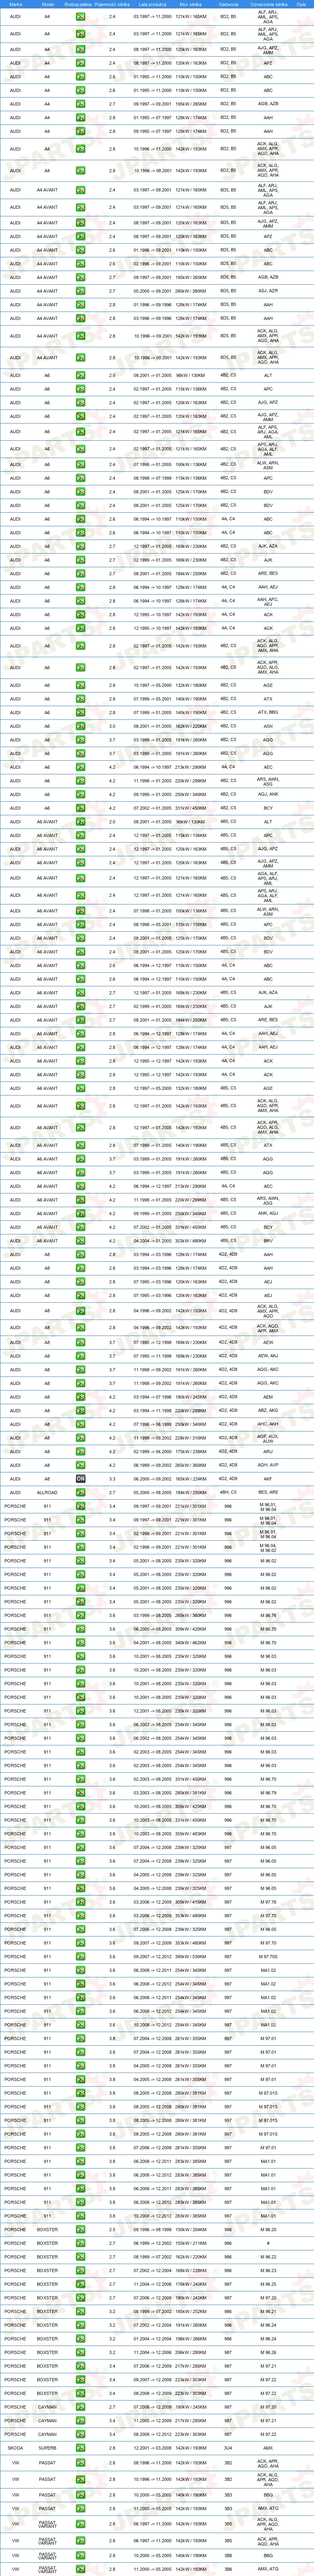Click the Nadwozie column header

tap(228, 5)
